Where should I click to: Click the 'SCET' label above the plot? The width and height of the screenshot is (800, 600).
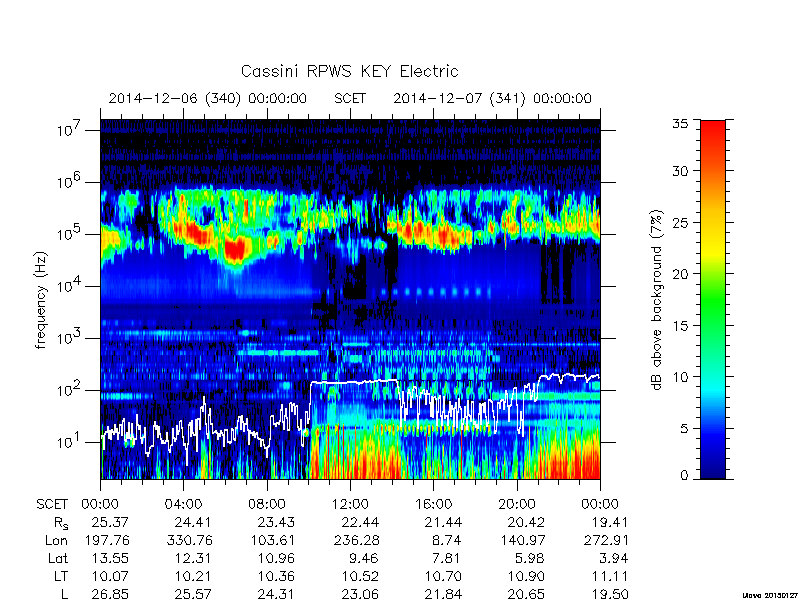click(350, 98)
